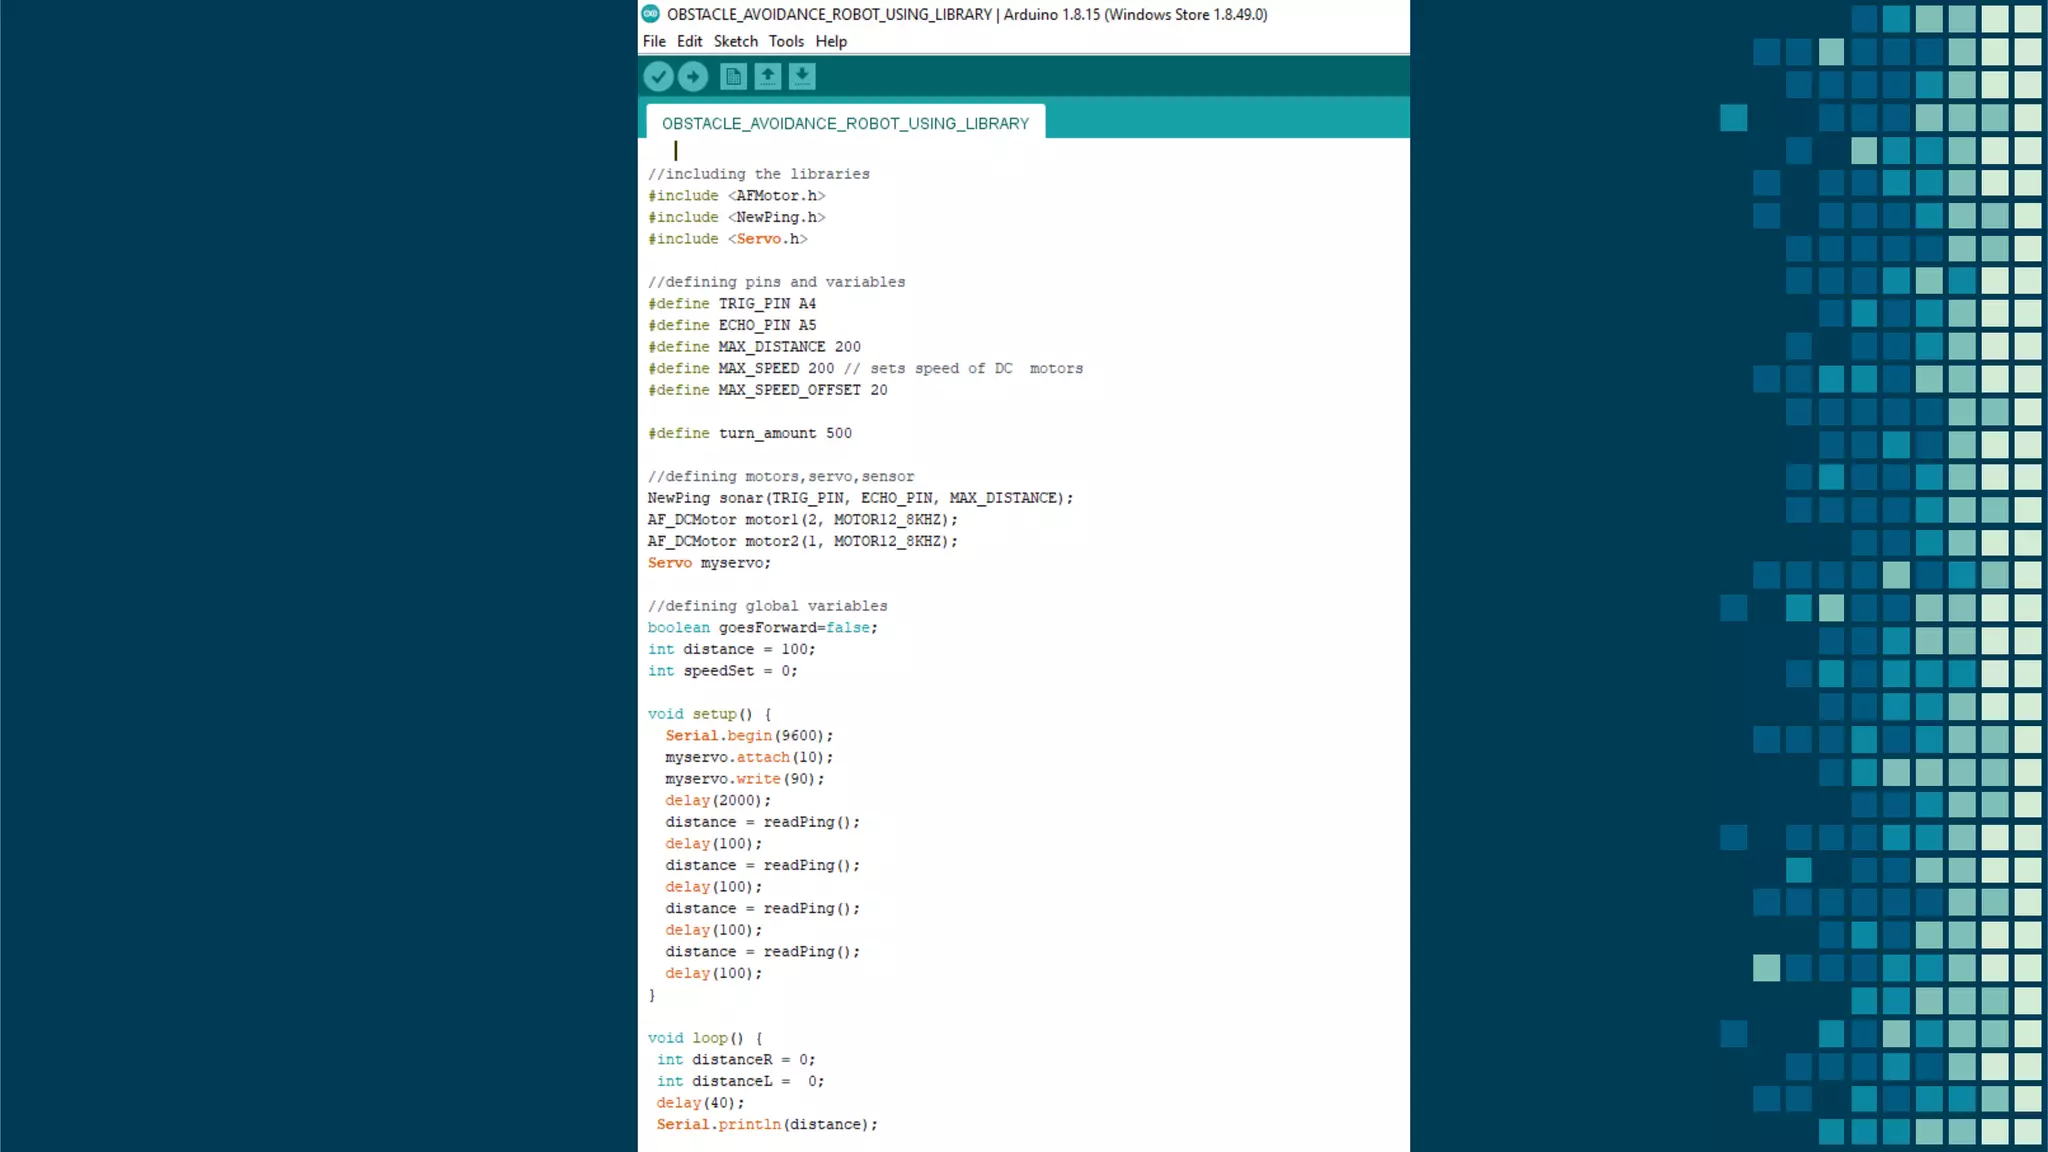Click on the void loop() line
The width and height of the screenshot is (2048, 1152).
pos(704,1038)
